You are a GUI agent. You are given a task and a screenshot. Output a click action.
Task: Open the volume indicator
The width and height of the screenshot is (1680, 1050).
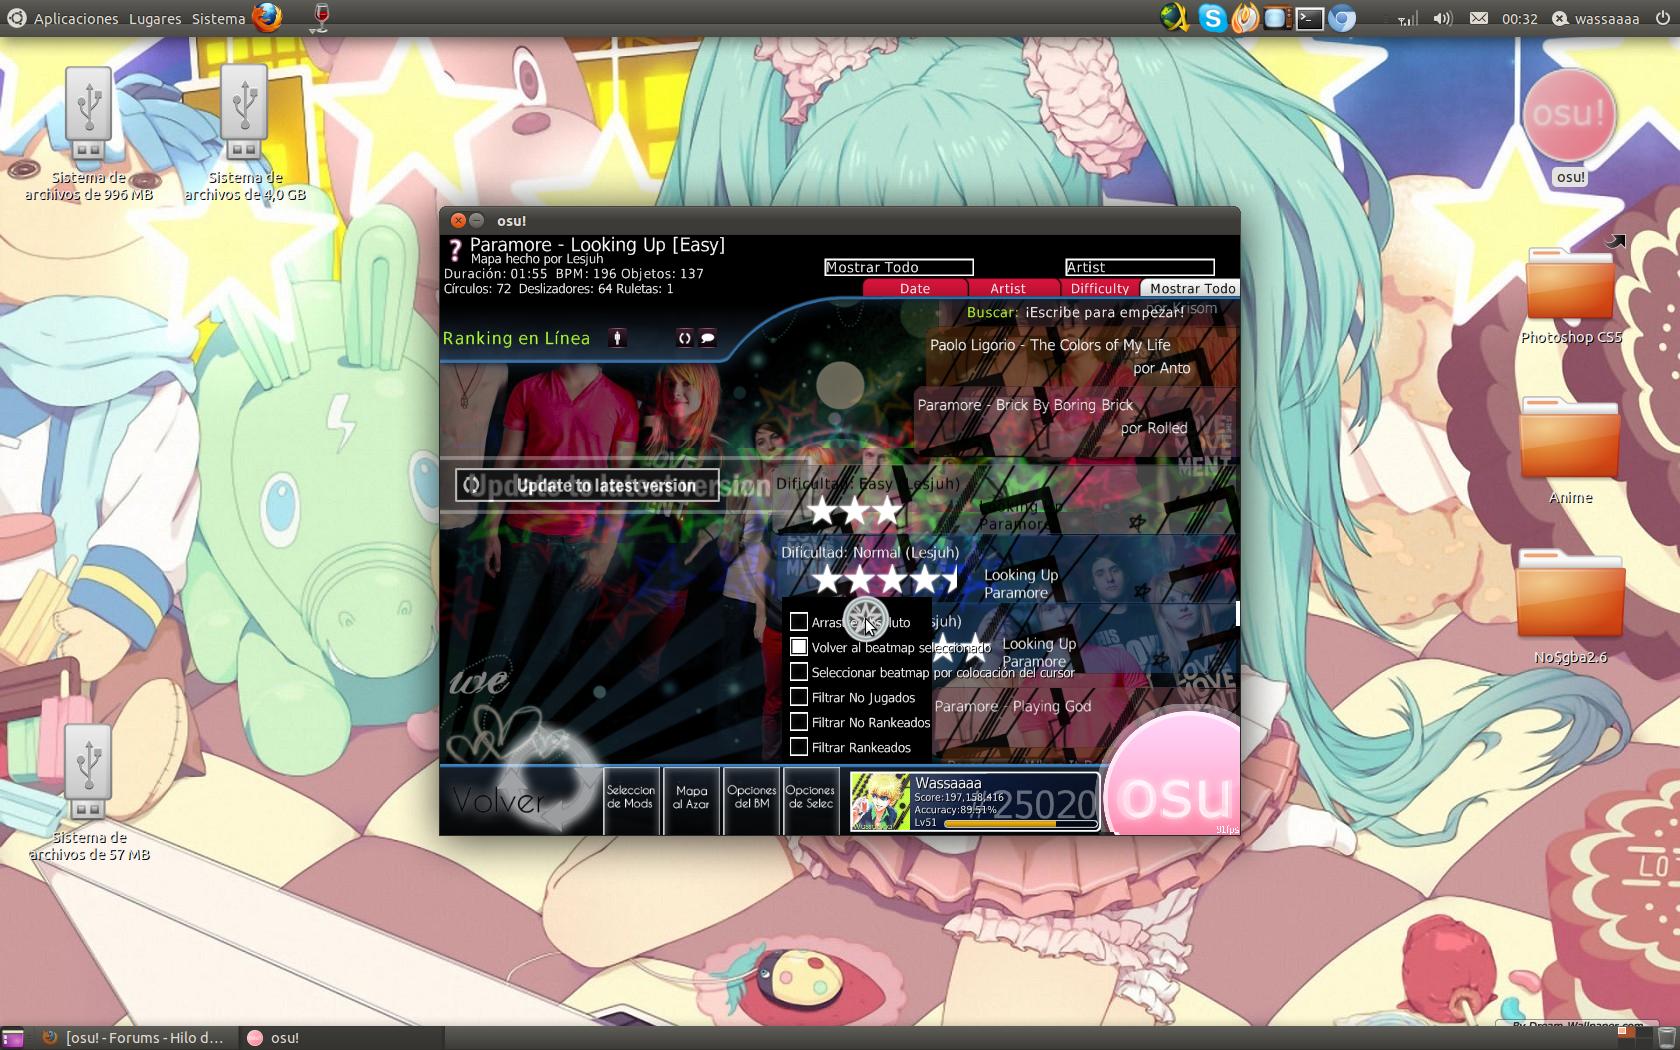click(1442, 18)
